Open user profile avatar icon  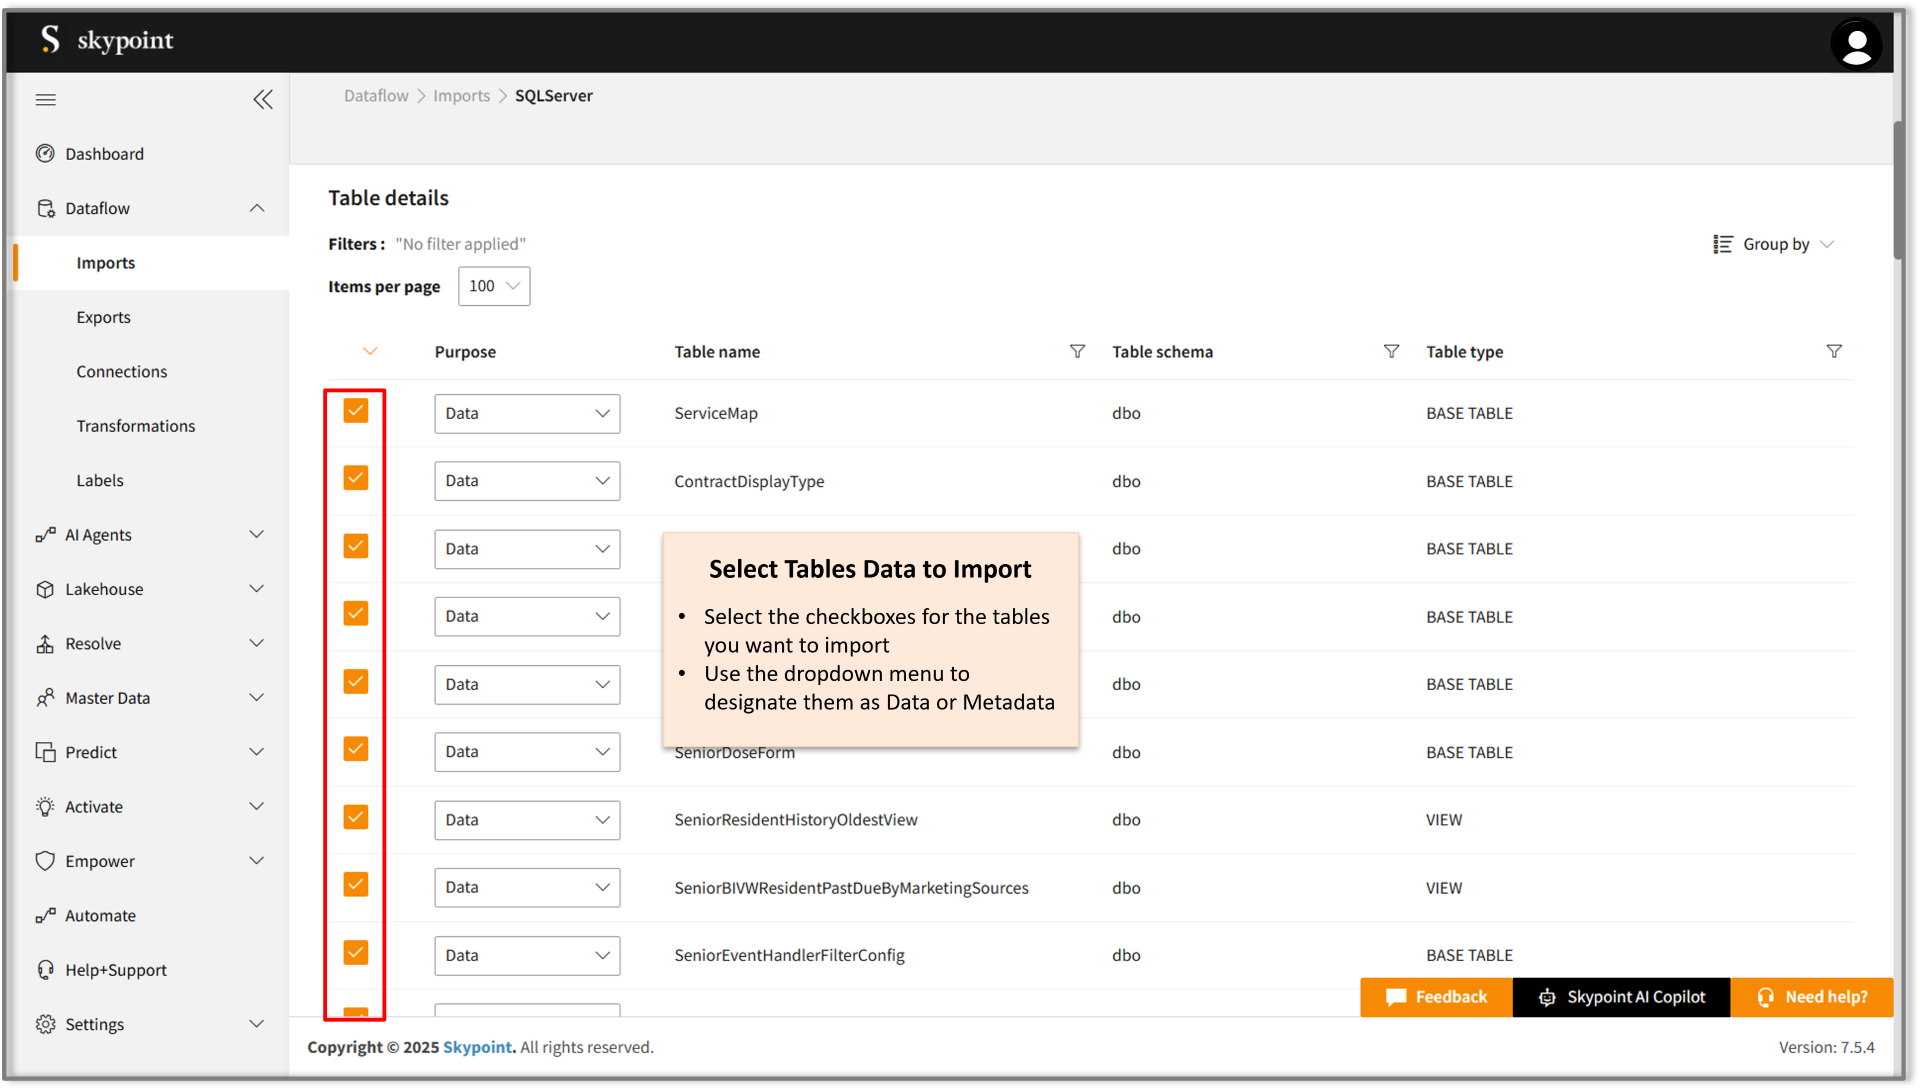point(1856,45)
